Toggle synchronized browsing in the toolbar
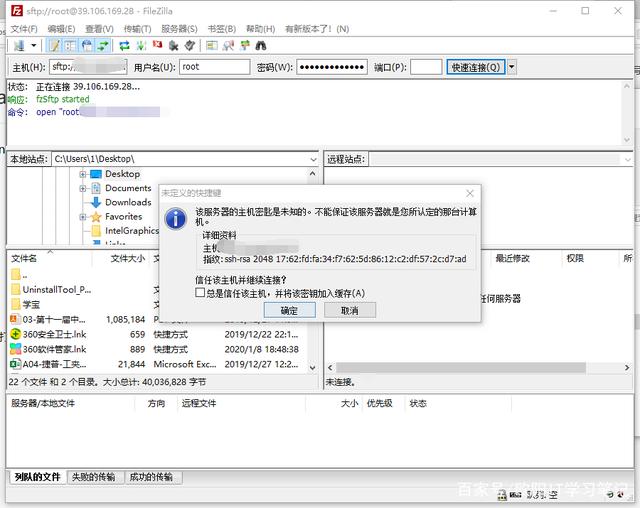Image resolution: width=640 pixels, height=508 pixels. point(245,46)
